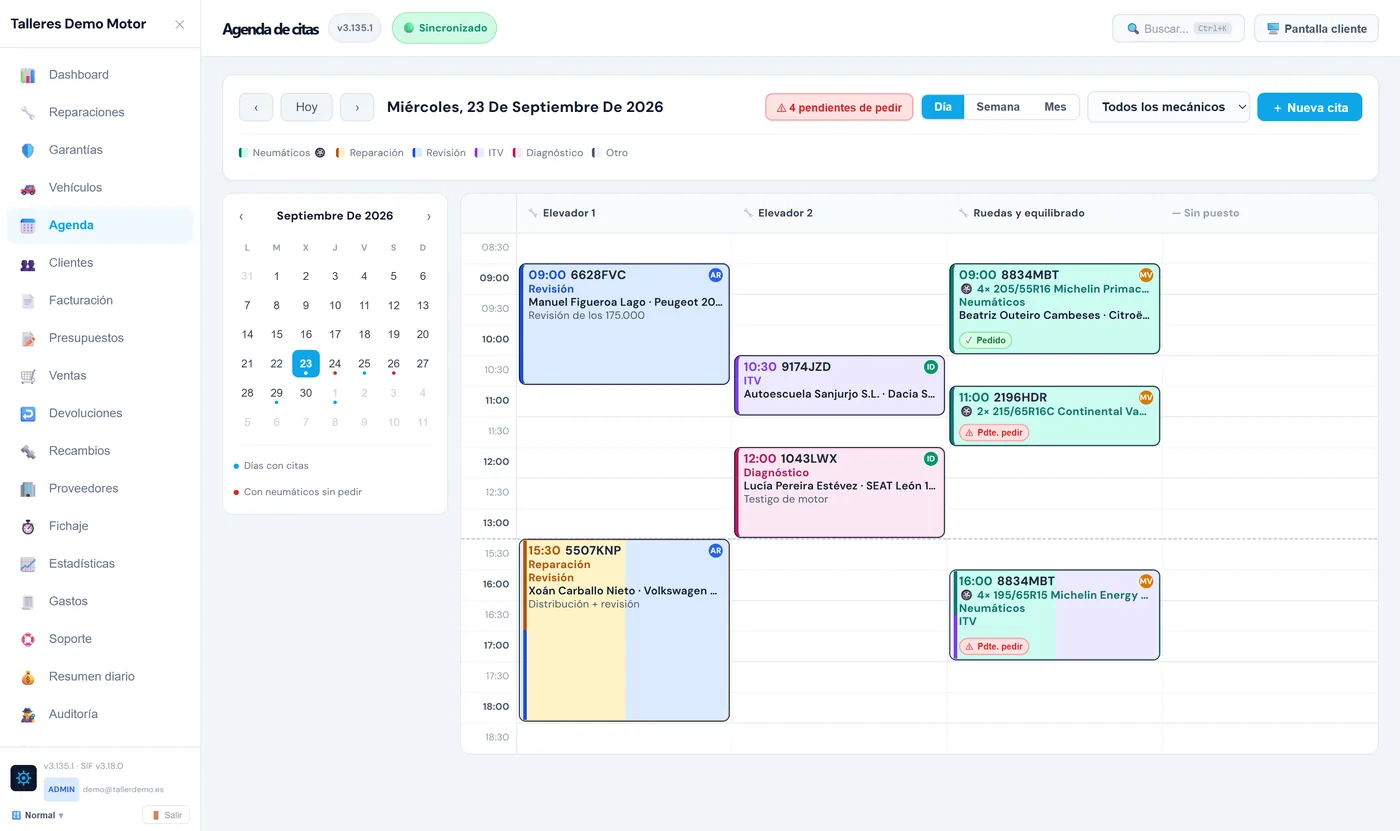The height and width of the screenshot is (831, 1400).
Task: Click the Devoluciones return icon
Action: 28,413
